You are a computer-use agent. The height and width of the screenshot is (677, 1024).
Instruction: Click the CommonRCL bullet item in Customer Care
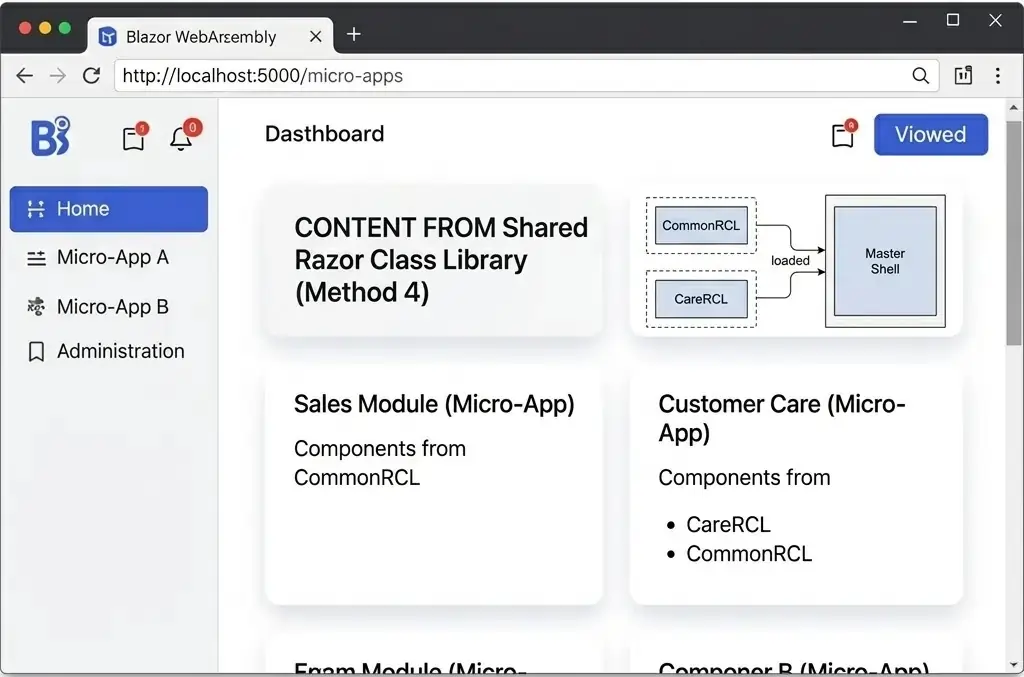pos(749,554)
